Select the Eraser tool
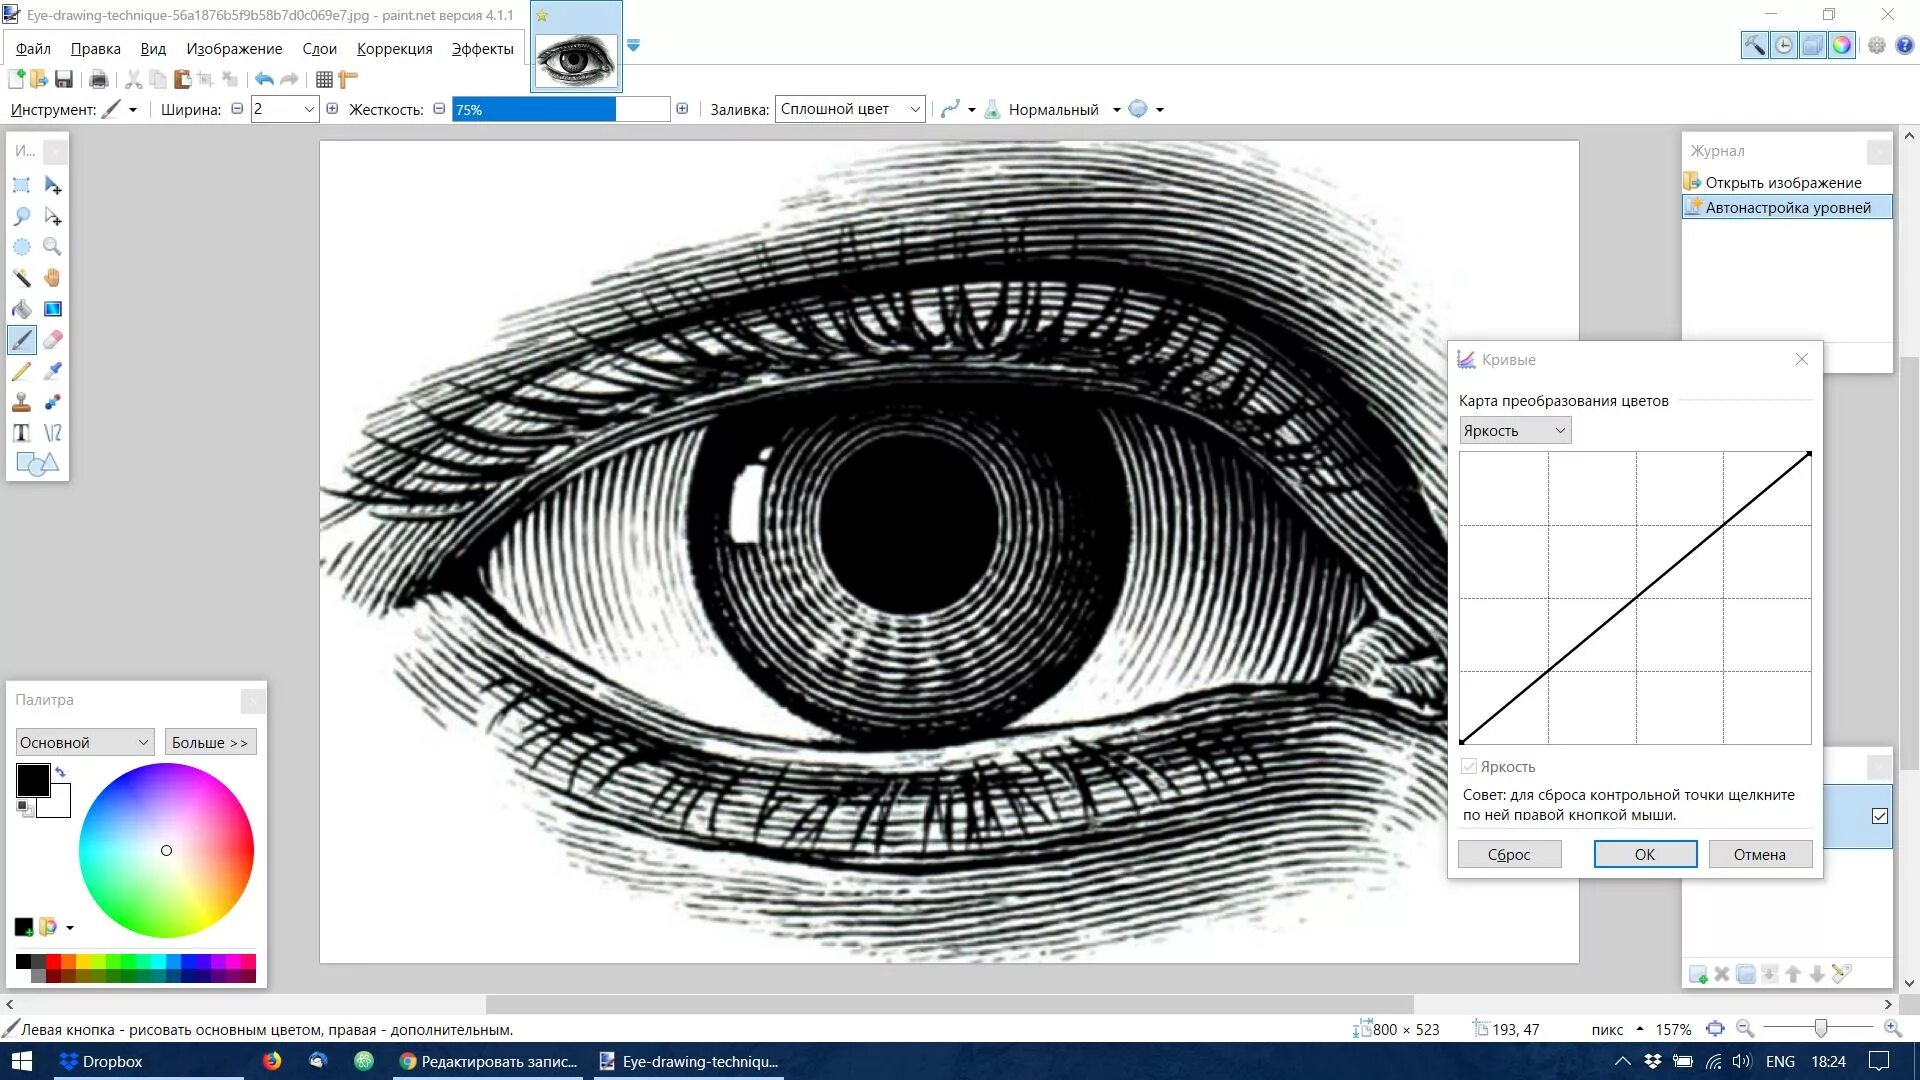Image resolution: width=1920 pixels, height=1080 pixels. tap(53, 340)
